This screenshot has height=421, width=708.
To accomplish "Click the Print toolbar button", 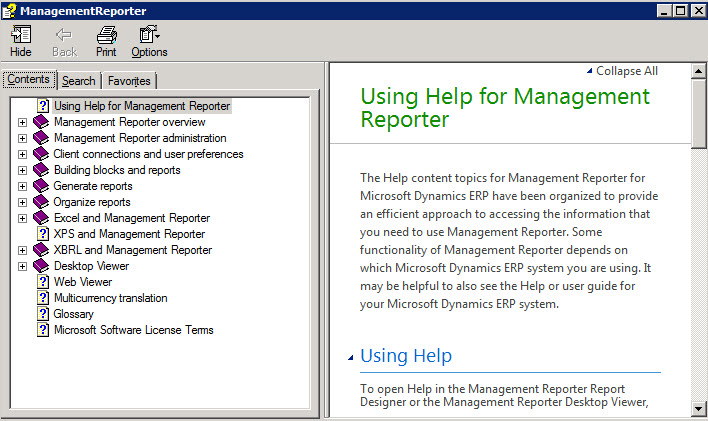I will (x=106, y=42).
